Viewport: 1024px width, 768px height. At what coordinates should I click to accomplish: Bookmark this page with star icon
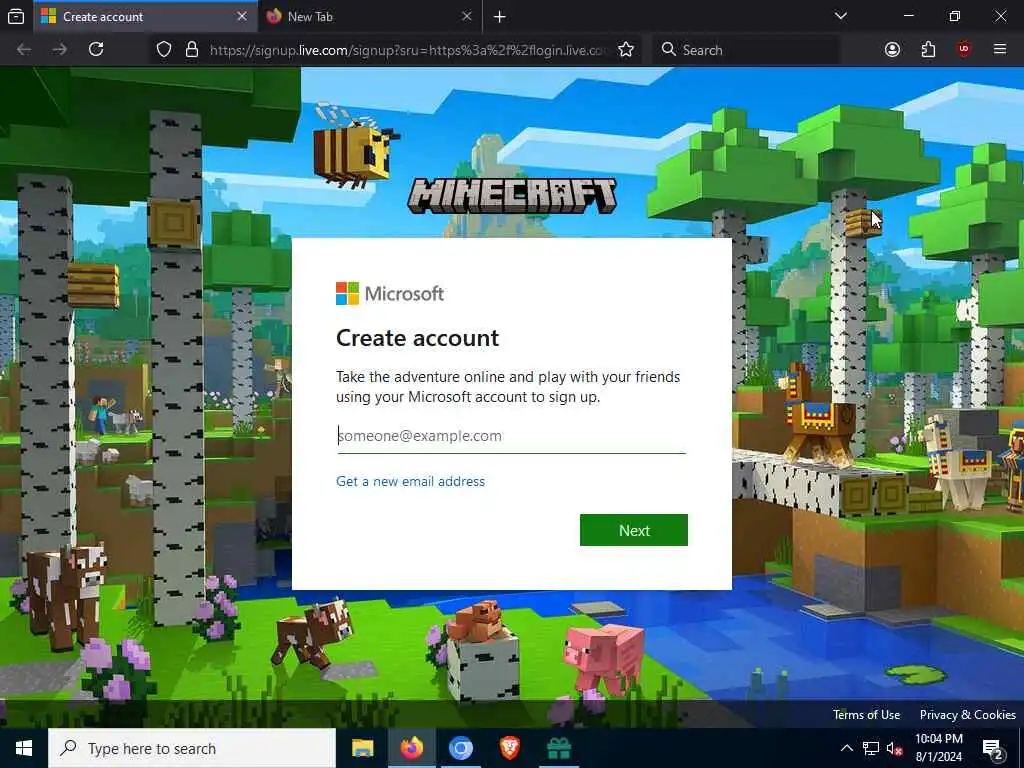point(626,50)
